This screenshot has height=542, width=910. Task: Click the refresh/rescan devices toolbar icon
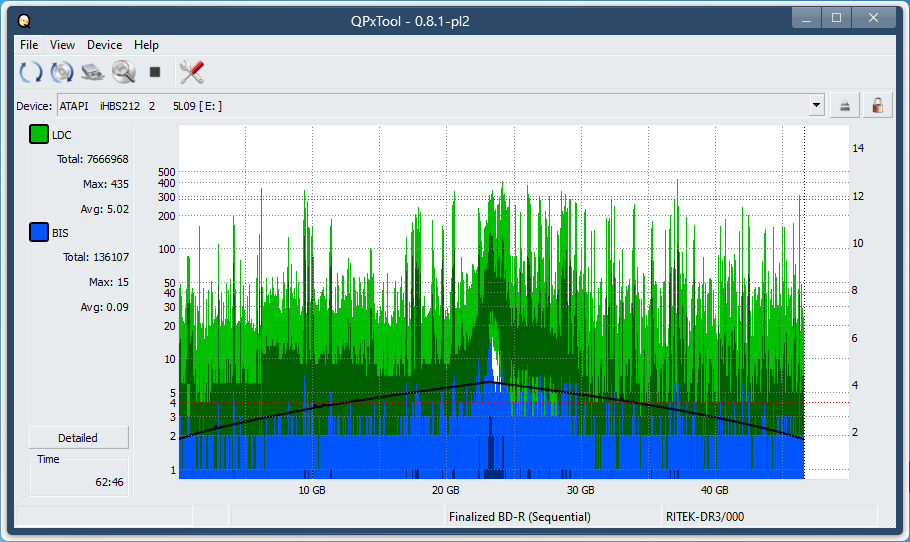click(x=31, y=72)
